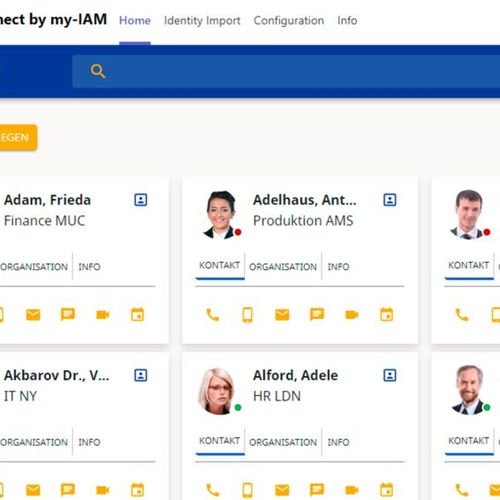This screenshot has width=500, height=500.
Task: Click into the search input field
Action: 286,71
